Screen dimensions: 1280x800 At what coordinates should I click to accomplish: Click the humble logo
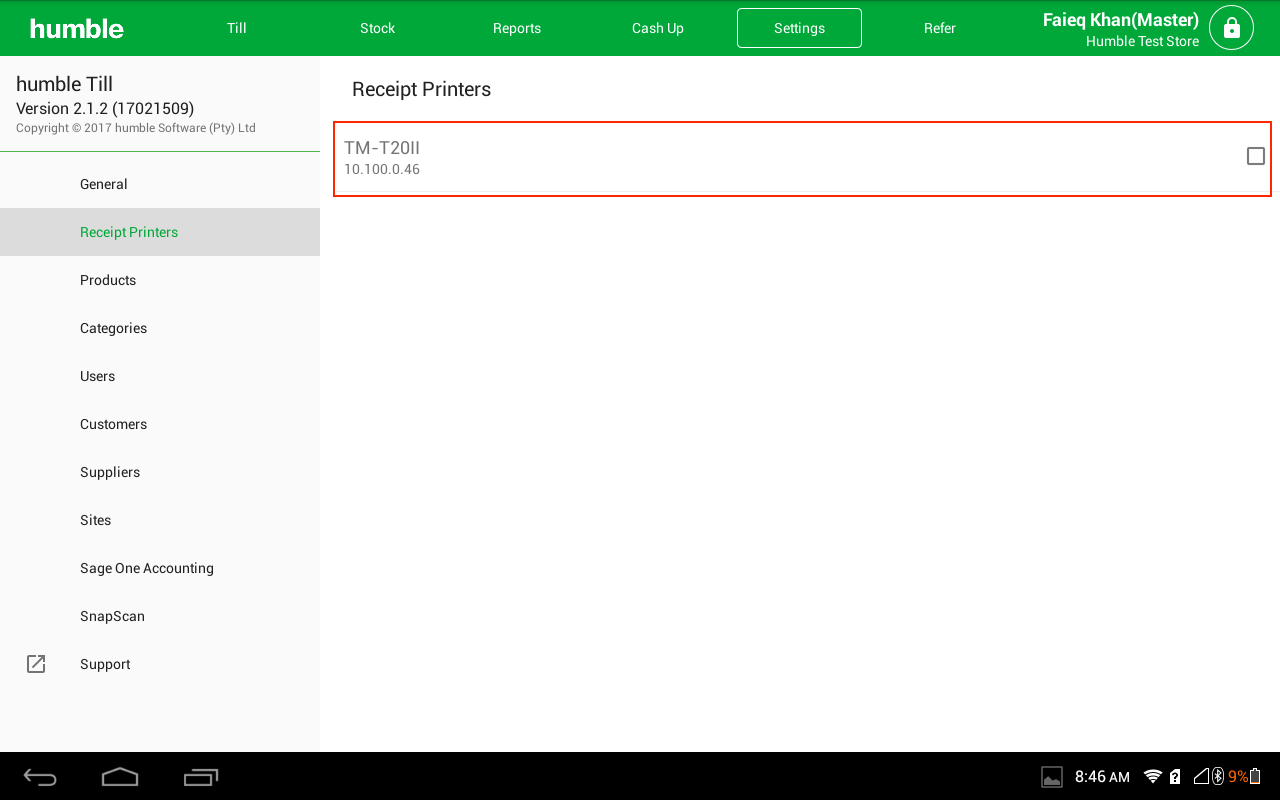tap(77, 28)
